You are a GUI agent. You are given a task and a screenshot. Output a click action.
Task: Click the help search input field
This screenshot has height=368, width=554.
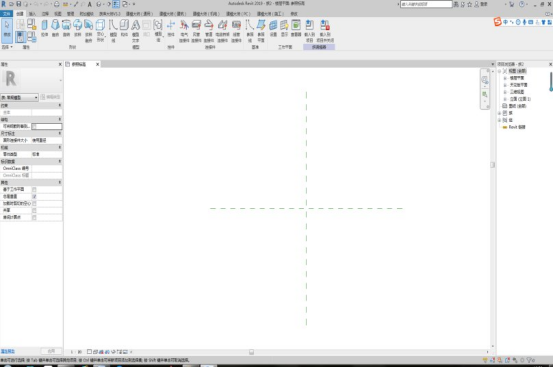[x=426, y=4]
